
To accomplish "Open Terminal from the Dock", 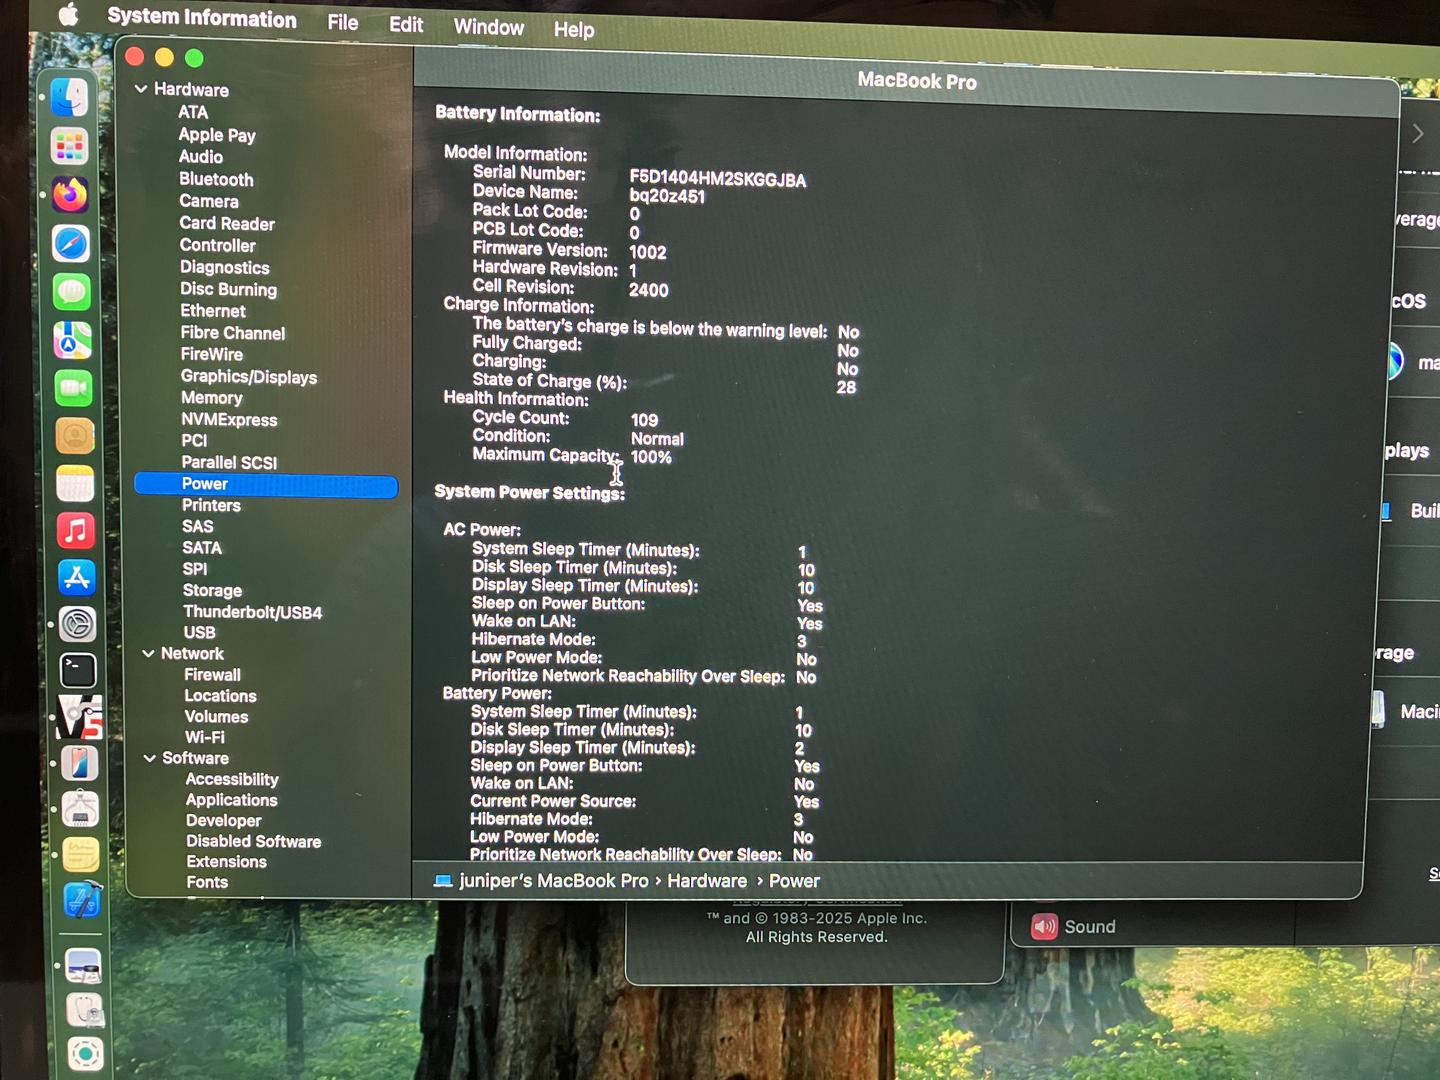I will point(78,670).
